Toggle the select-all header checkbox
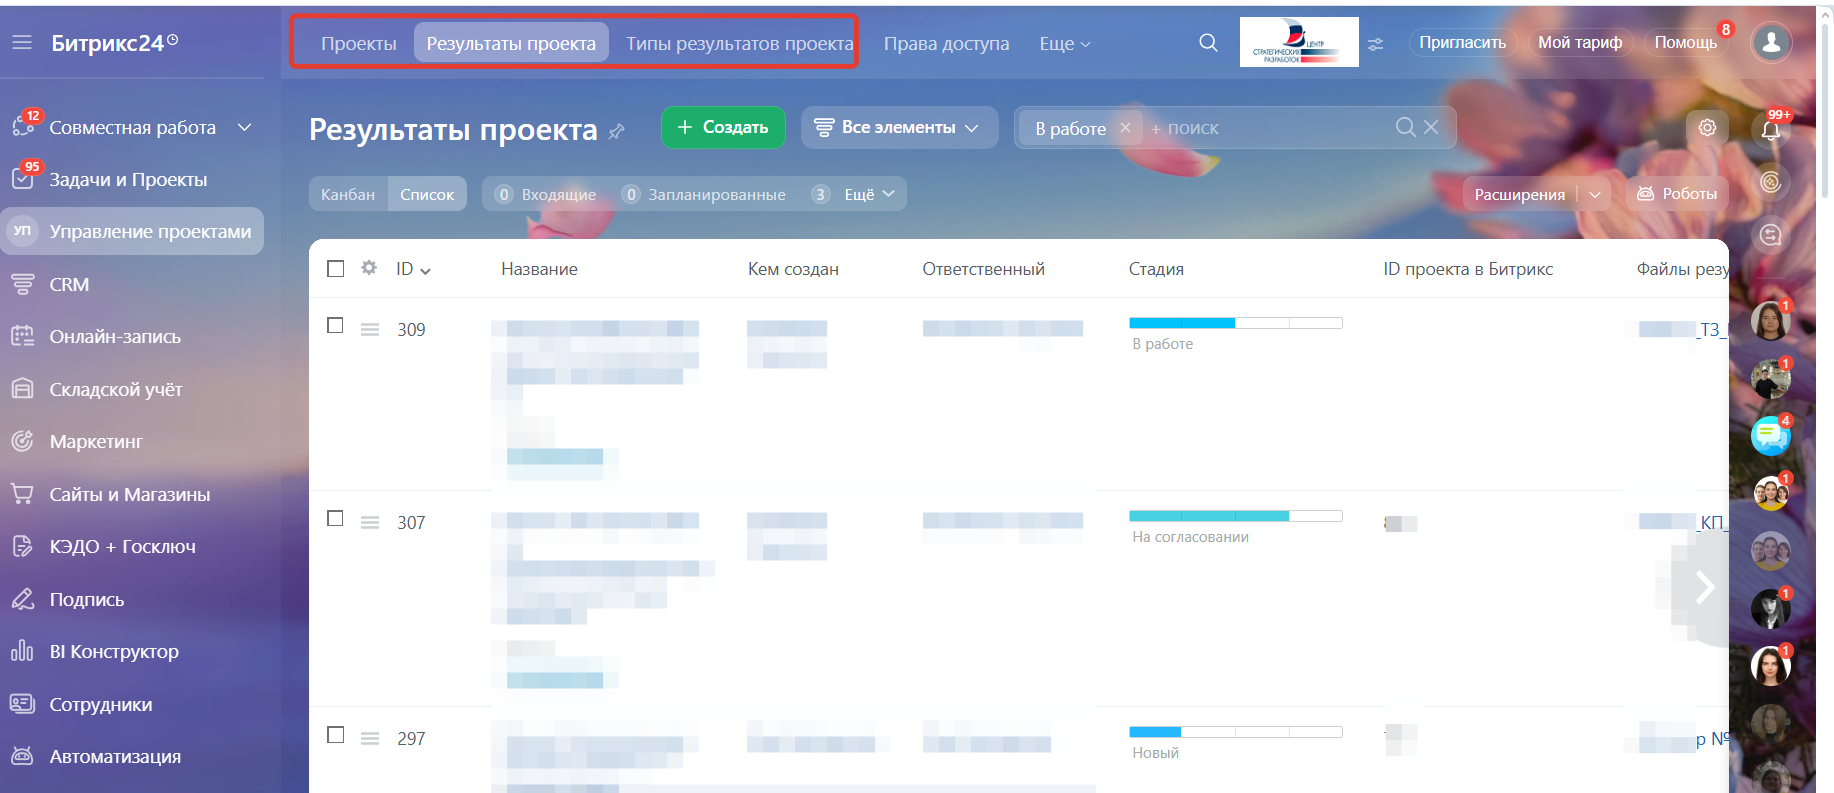This screenshot has width=1834, height=793. click(x=336, y=269)
